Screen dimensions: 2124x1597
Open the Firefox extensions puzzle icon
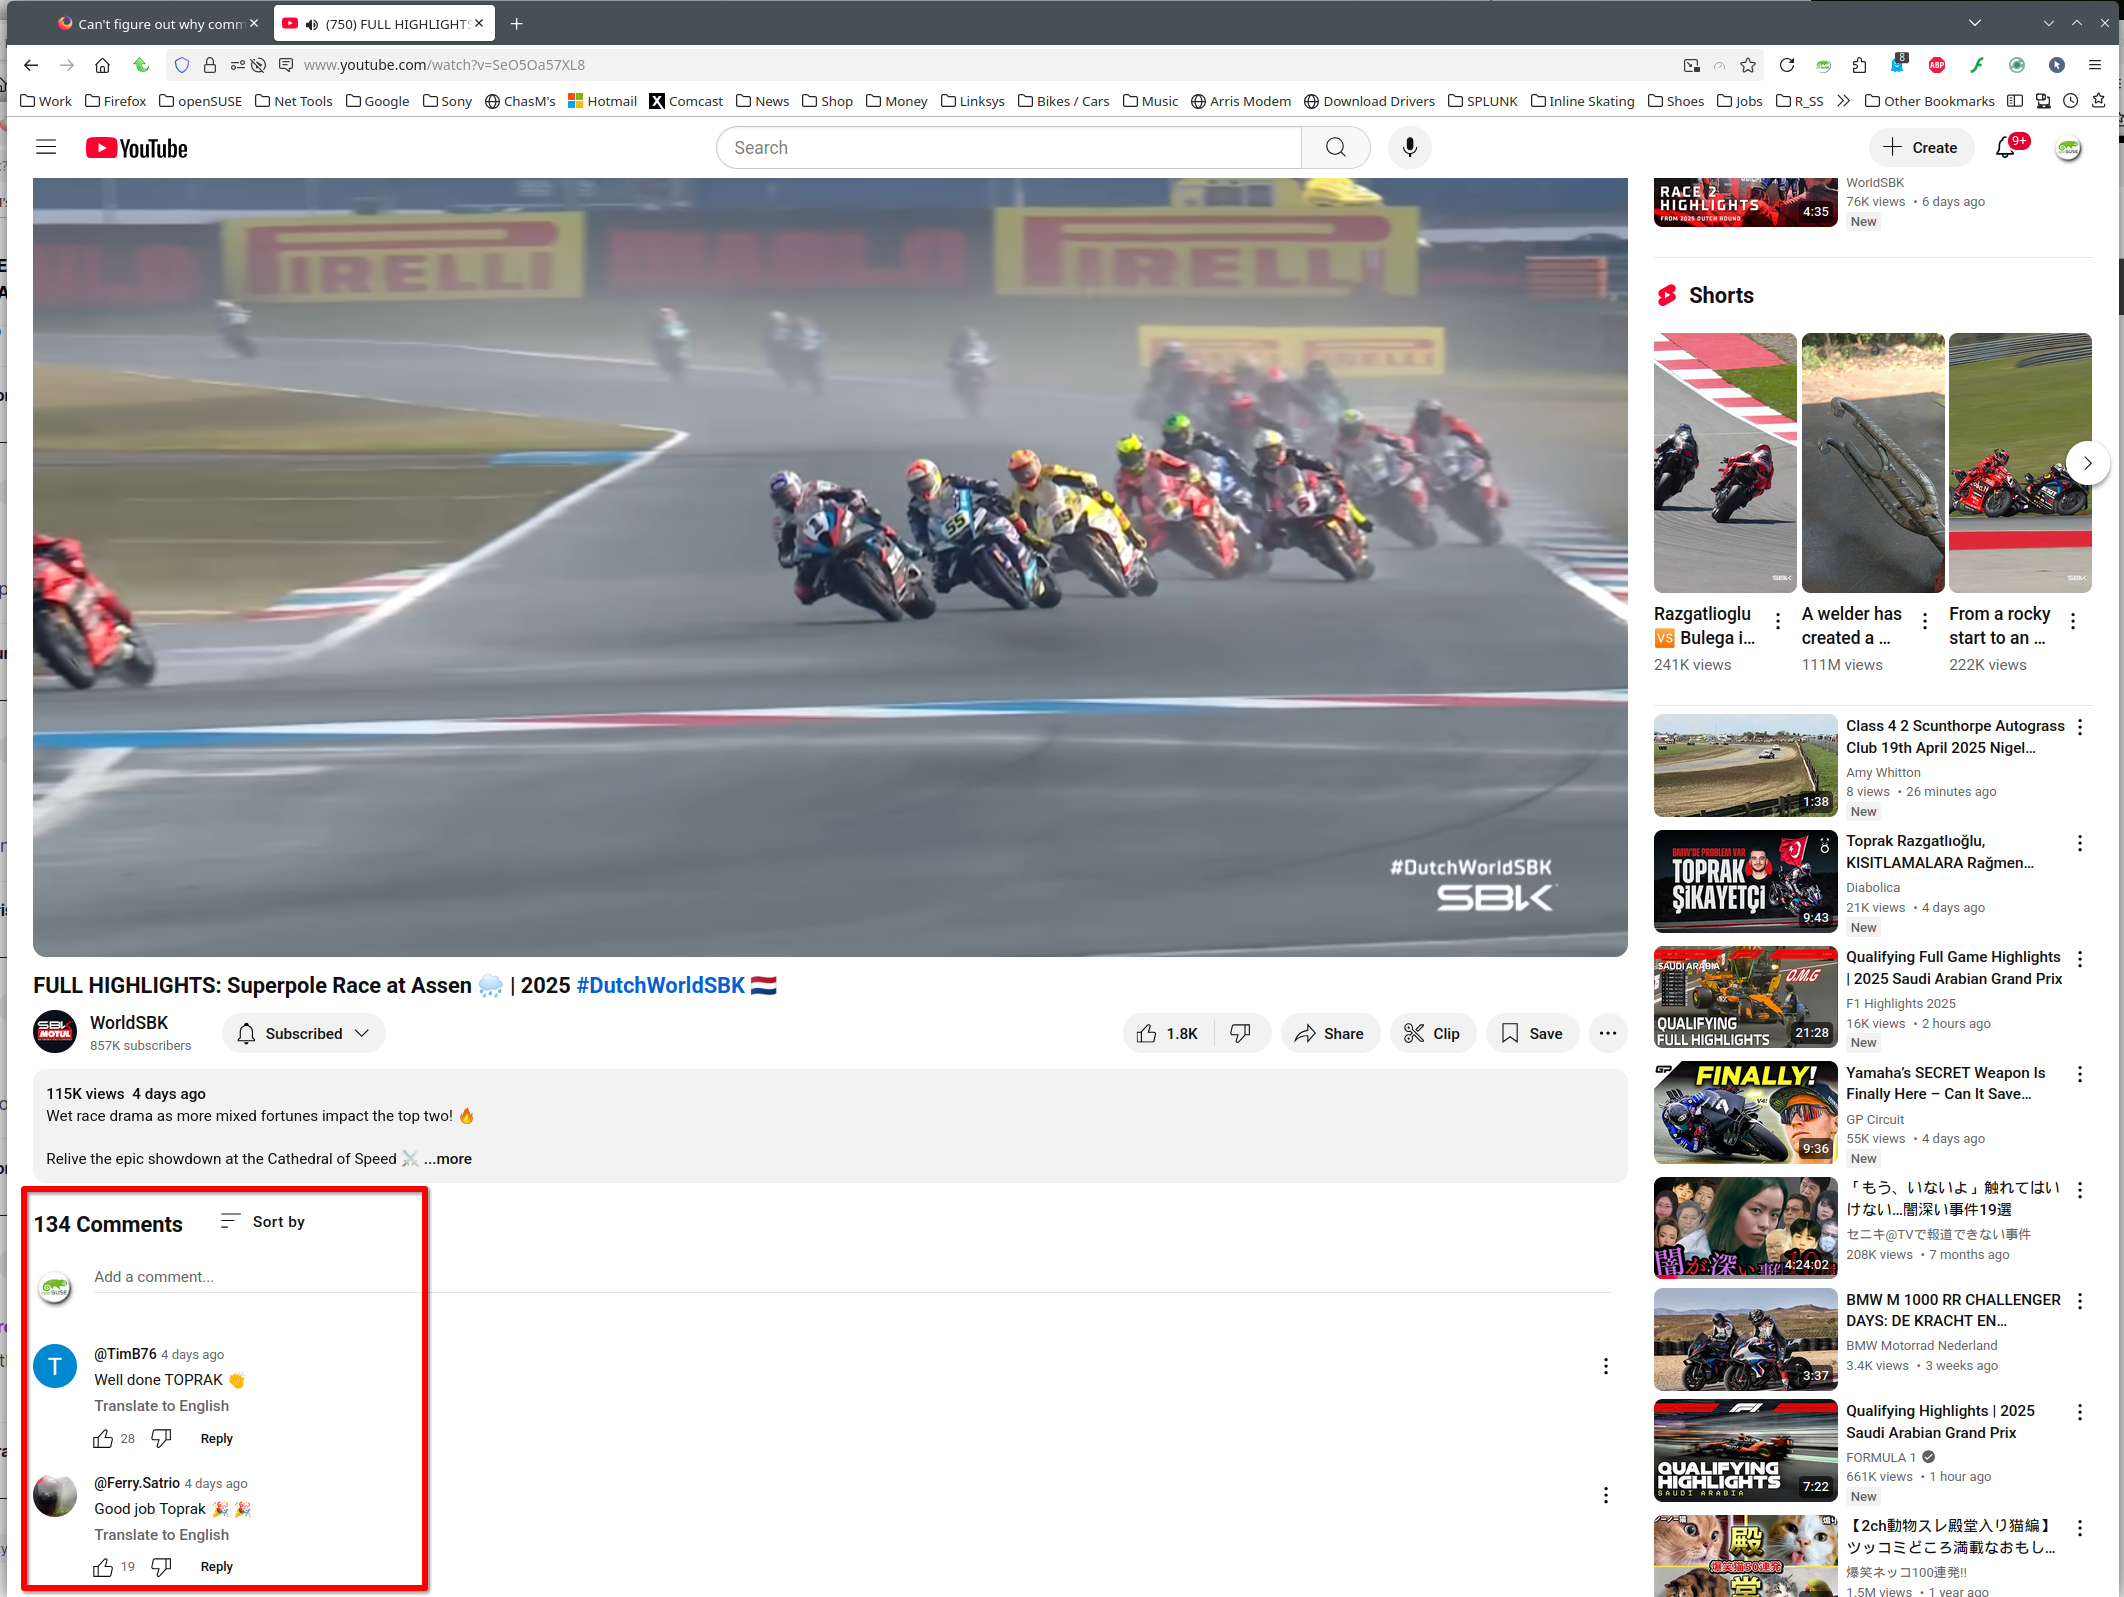click(1859, 65)
